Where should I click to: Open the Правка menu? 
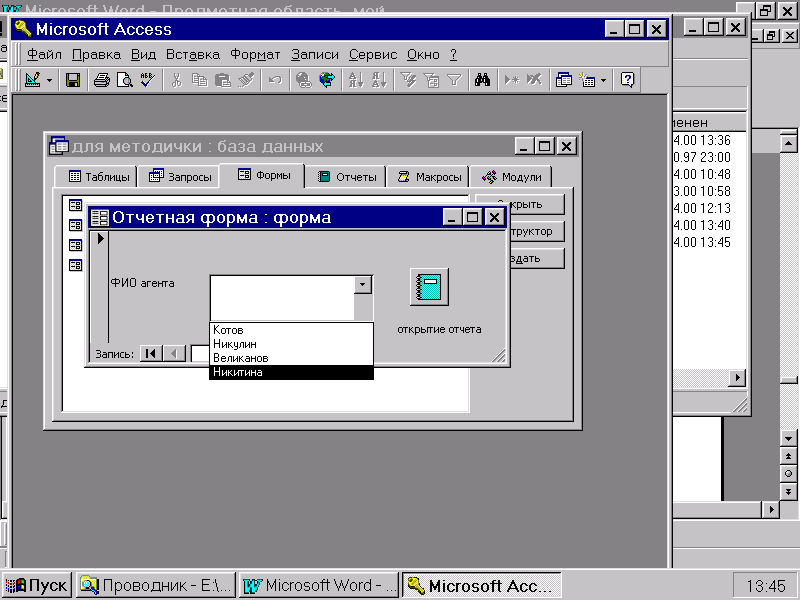[96, 55]
